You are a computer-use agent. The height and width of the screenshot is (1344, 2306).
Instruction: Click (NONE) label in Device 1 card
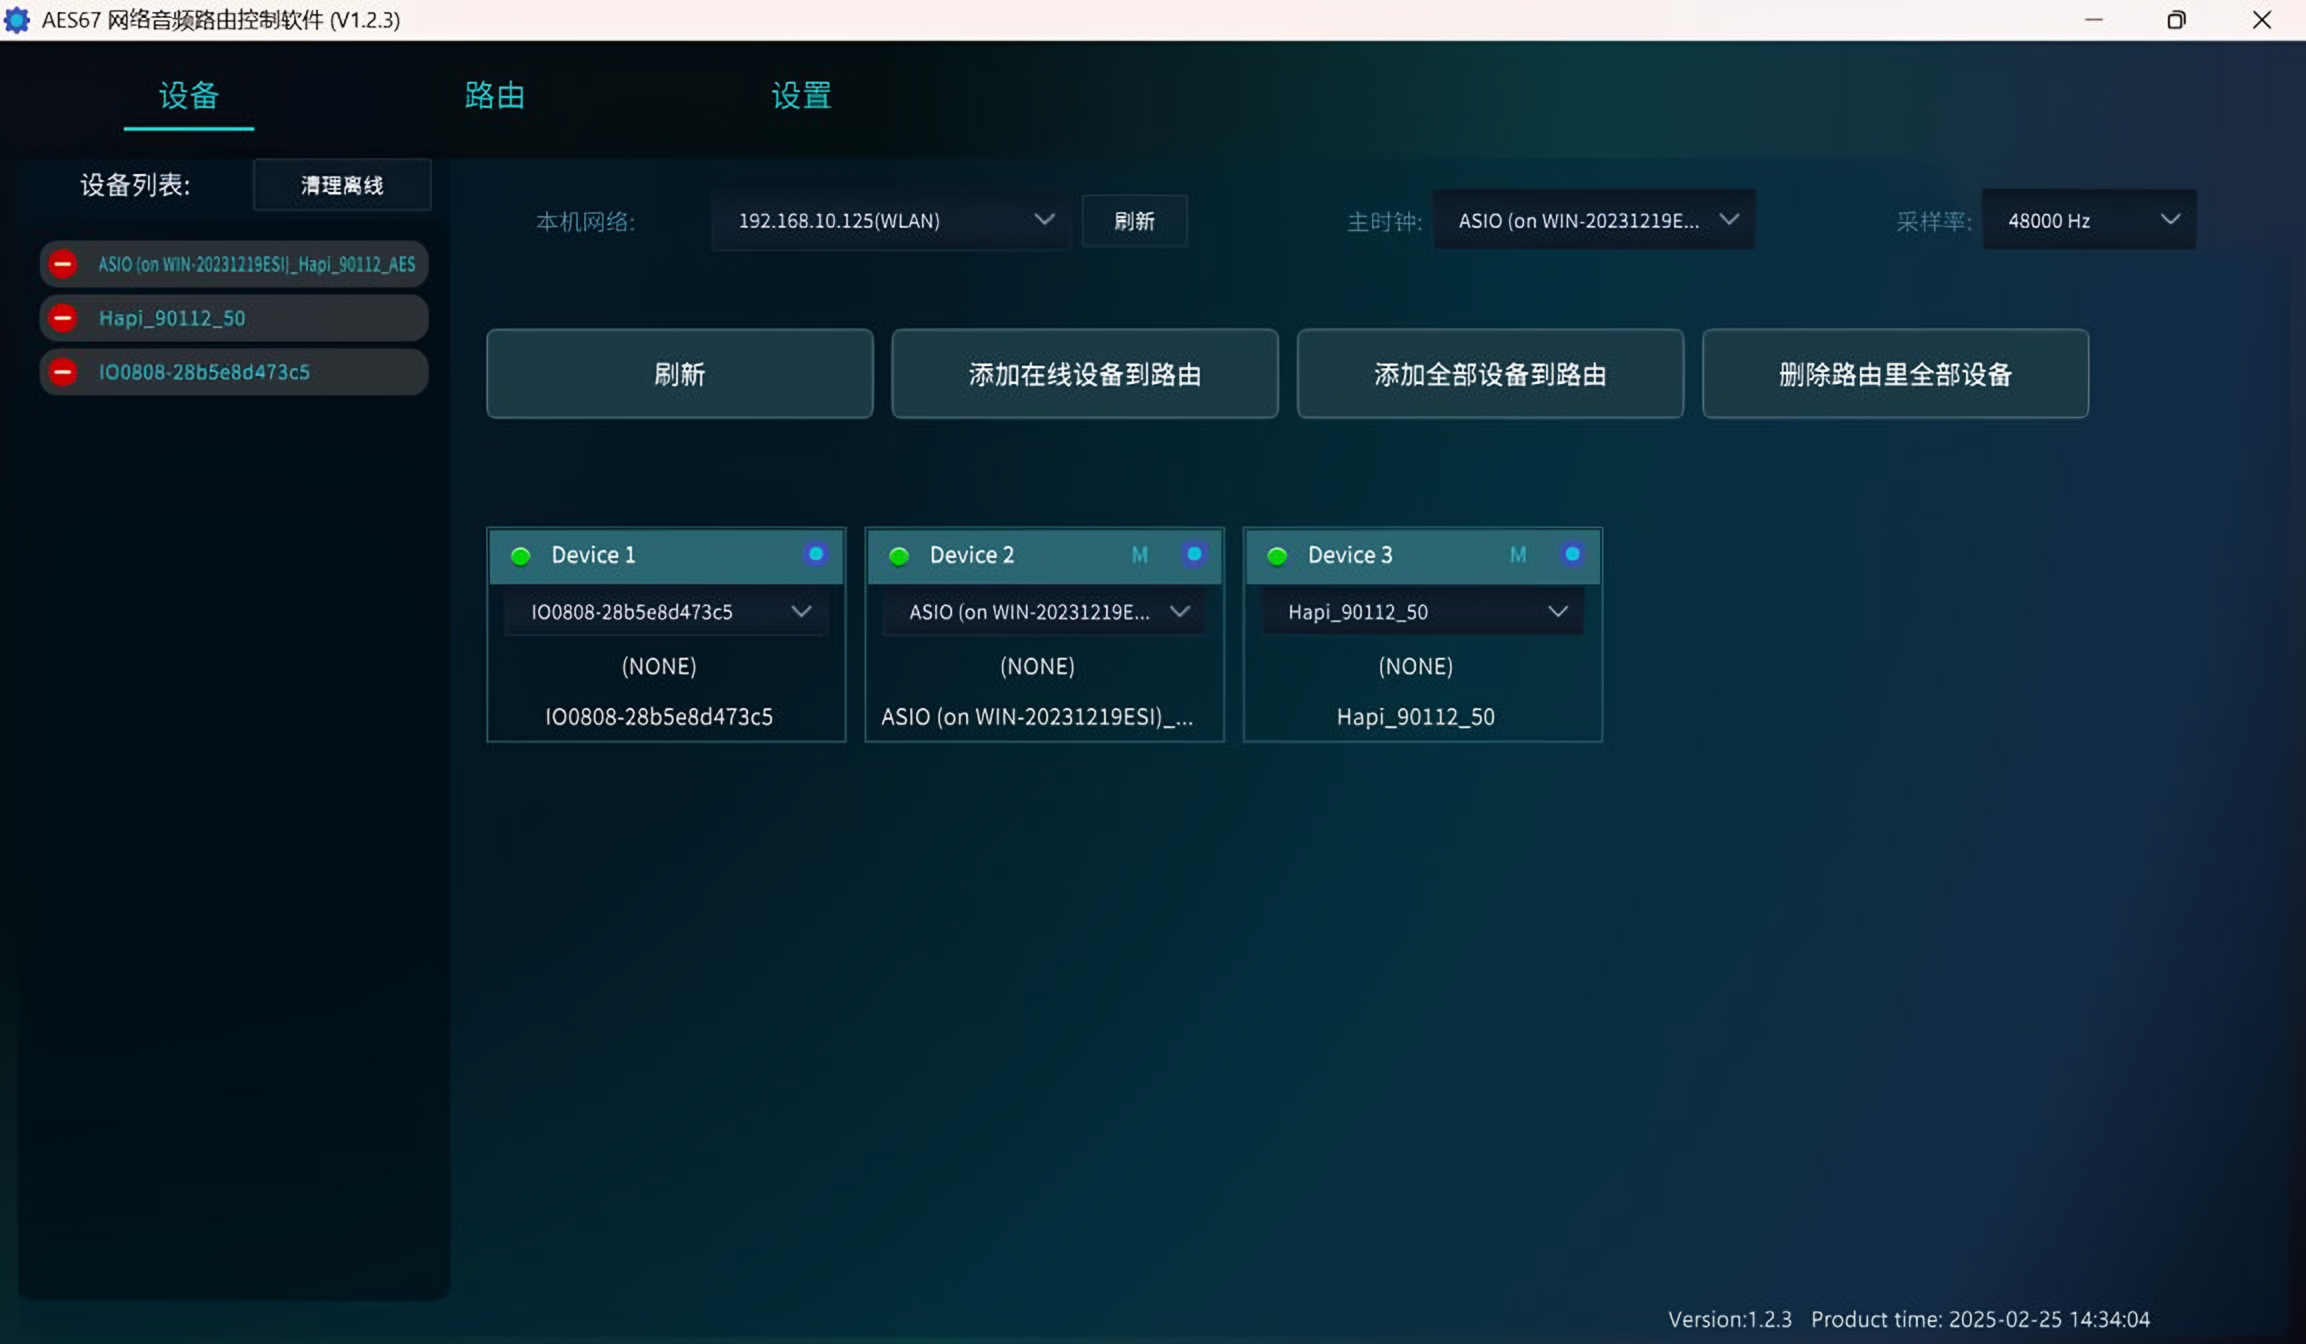pyautogui.click(x=659, y=666)
